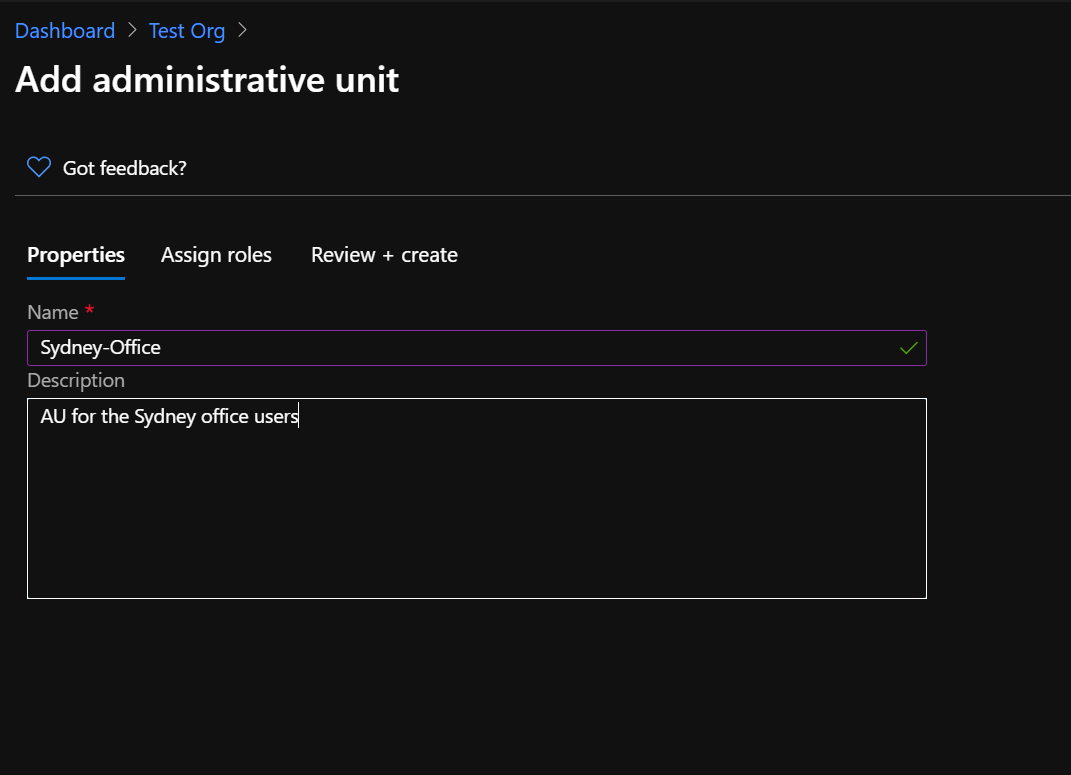Image resolution: width=1071 pixels, height=775 pixels.
Task: Click the Name field label
Action: click(x=53, y=311)
